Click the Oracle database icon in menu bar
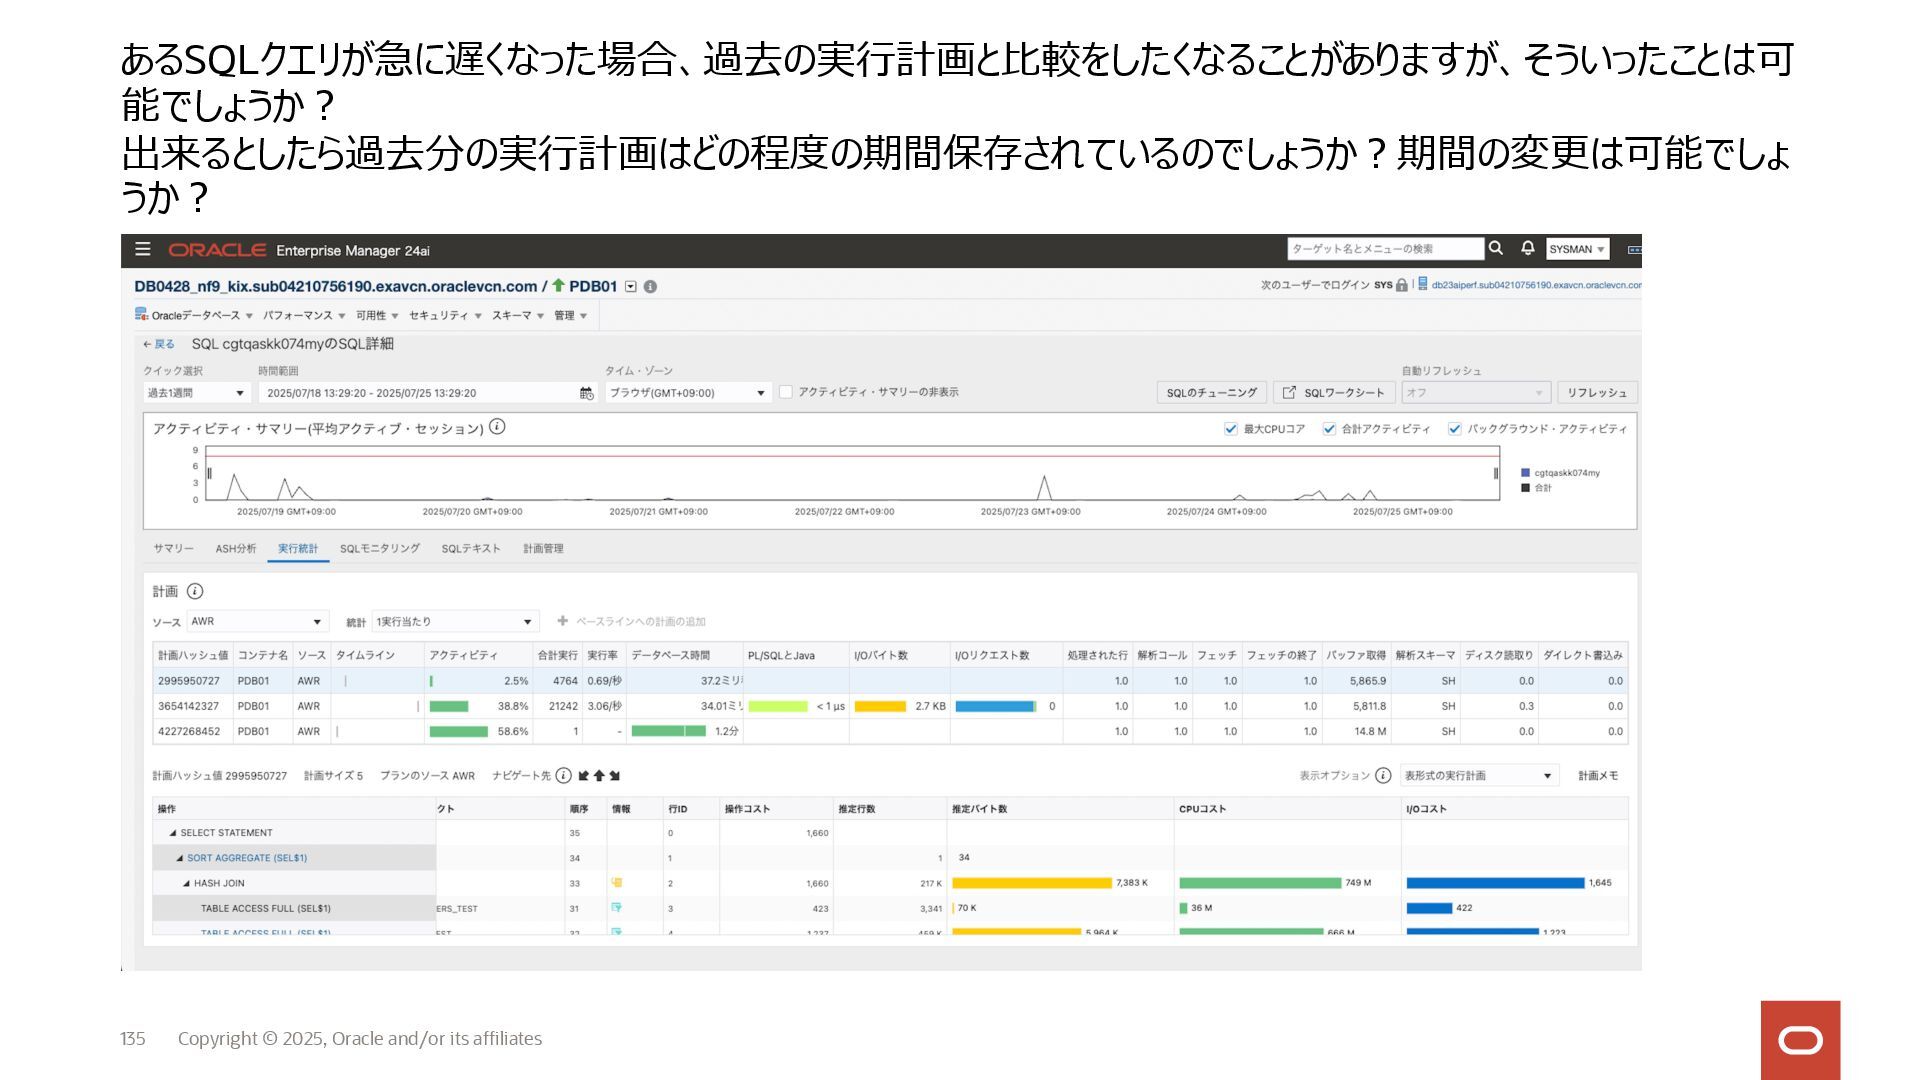This screenshot has width=1920, height=1080. (141, 315)
